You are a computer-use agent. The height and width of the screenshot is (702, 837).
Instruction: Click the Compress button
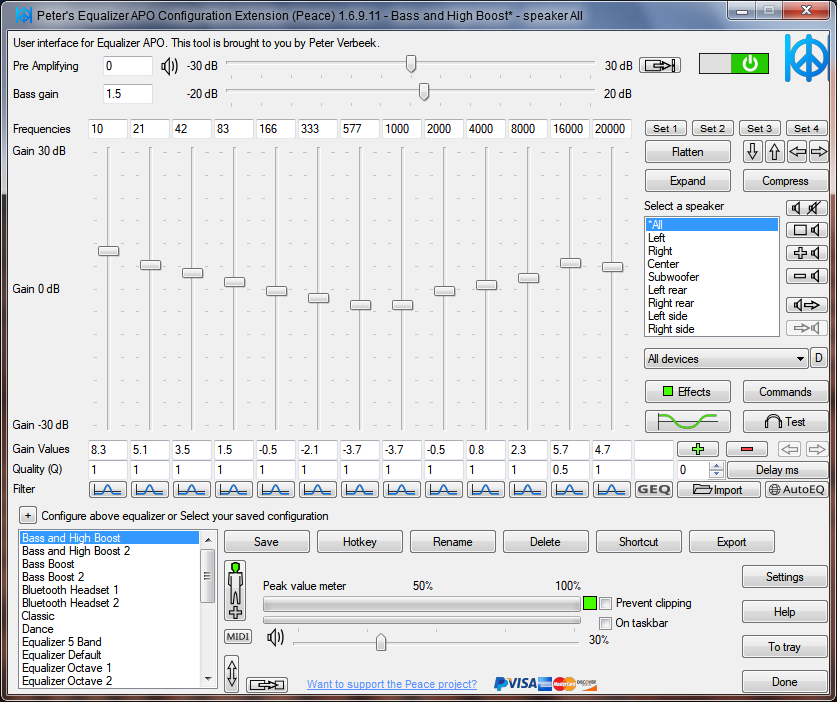(785, 181)
